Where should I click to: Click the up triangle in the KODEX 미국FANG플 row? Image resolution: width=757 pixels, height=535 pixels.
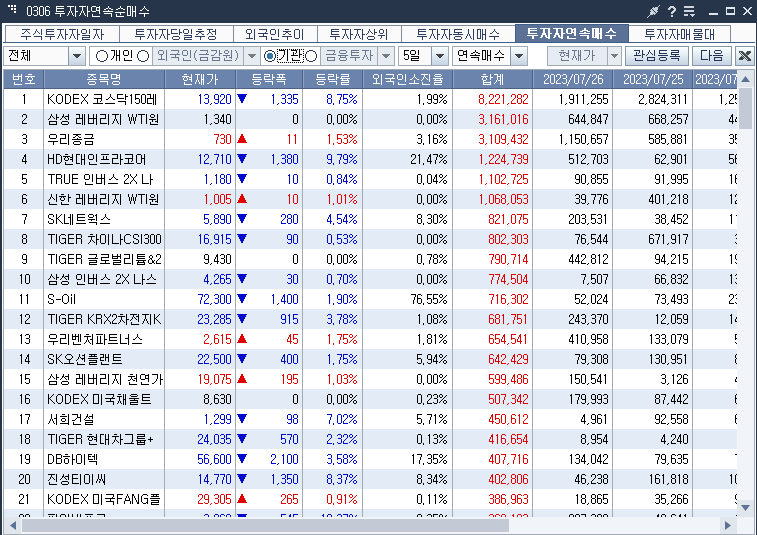click(x=242, y=499)
